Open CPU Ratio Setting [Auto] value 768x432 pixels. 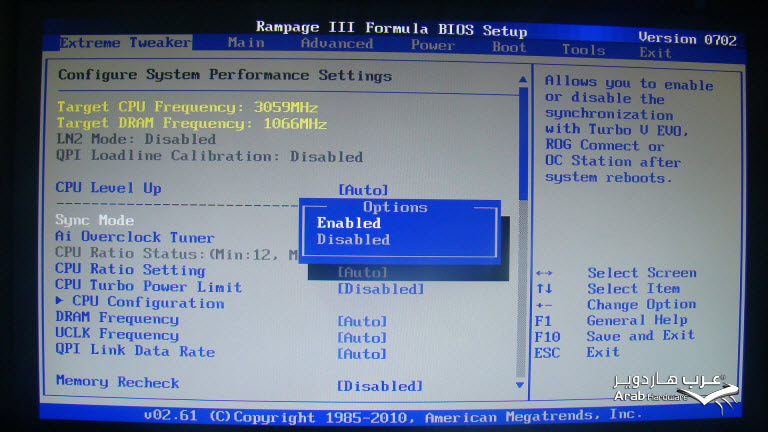362,272
